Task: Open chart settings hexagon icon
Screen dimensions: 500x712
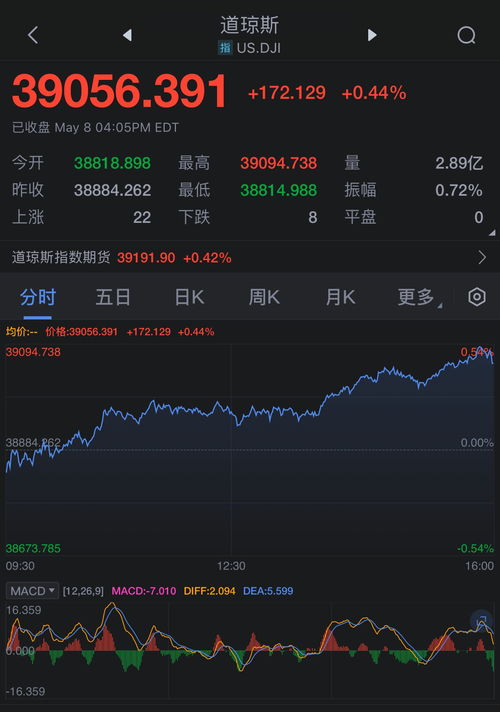Action: coord(477,297)
